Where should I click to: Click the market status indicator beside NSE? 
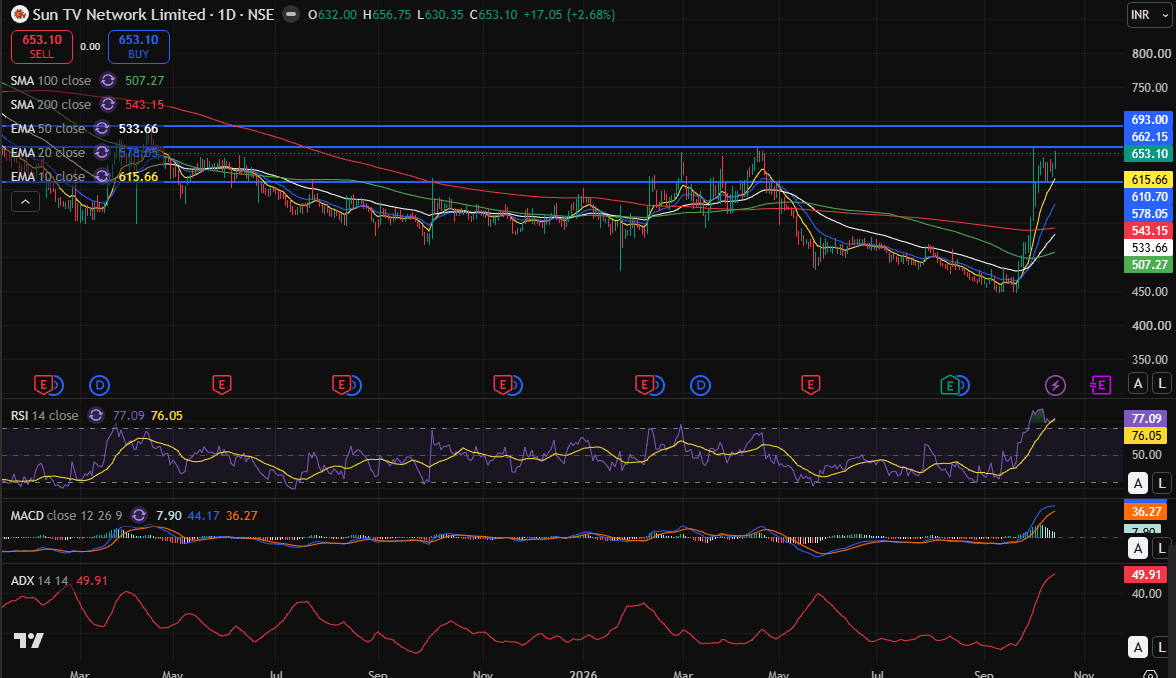coord(290,14)
